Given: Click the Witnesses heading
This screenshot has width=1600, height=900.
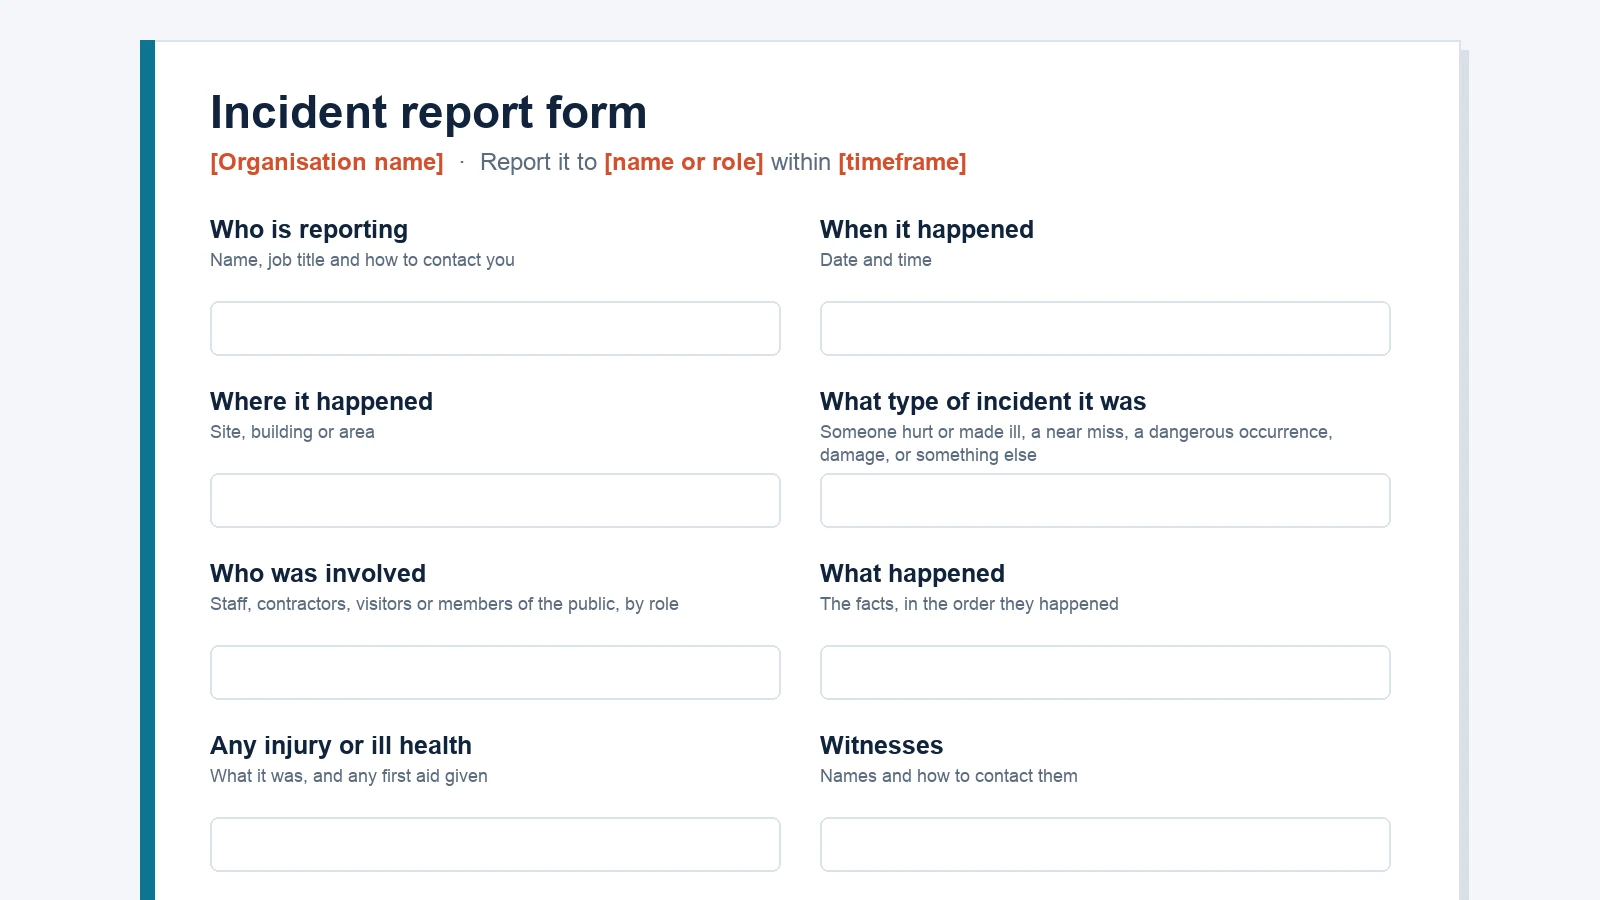Looking at the screenshot, I should (x=881, y=746).
